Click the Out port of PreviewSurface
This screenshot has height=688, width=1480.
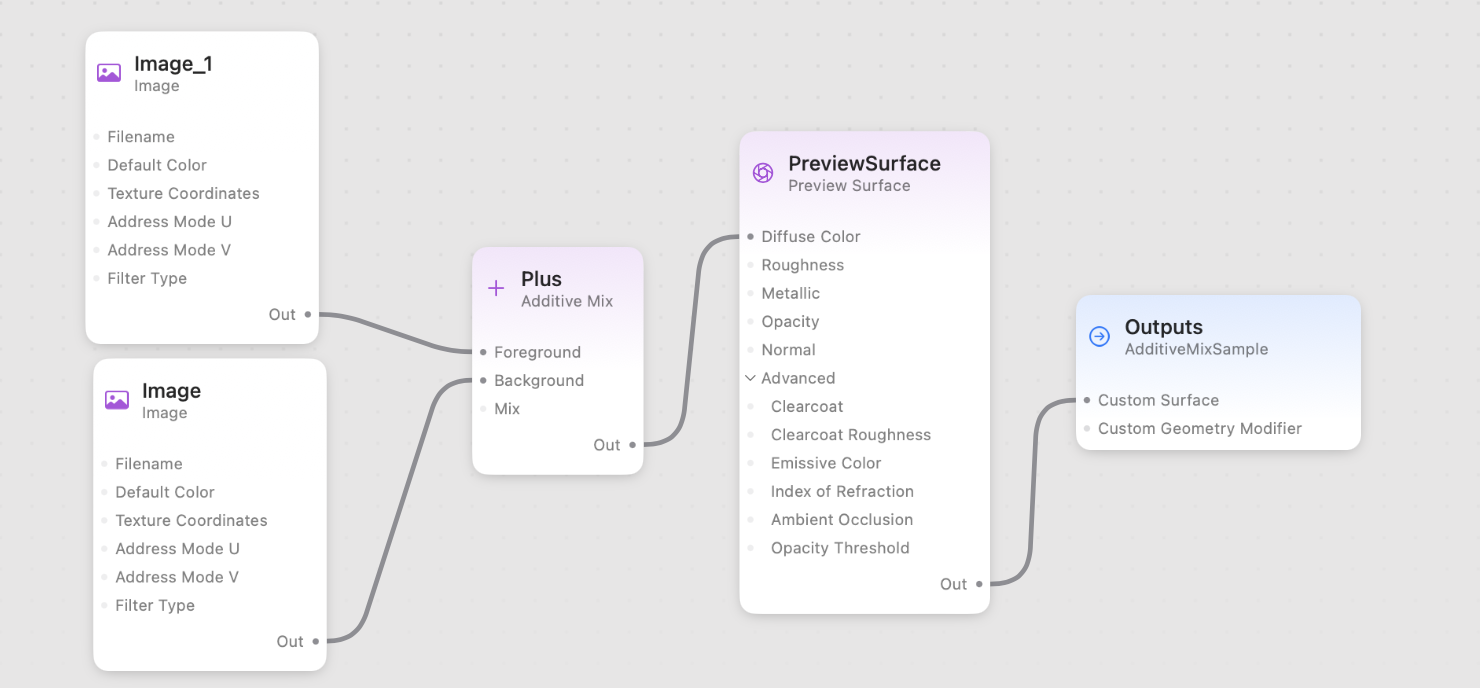click(x=977, y=584)
